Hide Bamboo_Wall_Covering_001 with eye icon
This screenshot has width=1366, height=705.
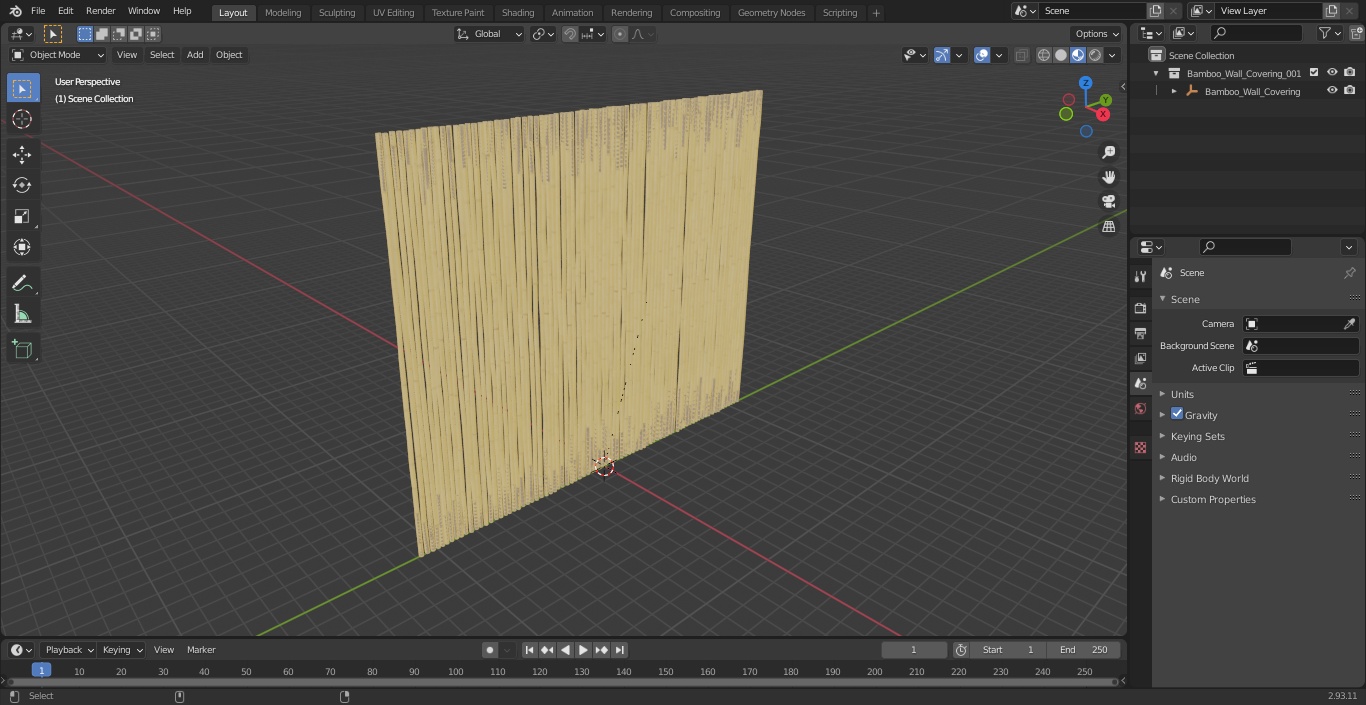click(x=1332, y=73)
